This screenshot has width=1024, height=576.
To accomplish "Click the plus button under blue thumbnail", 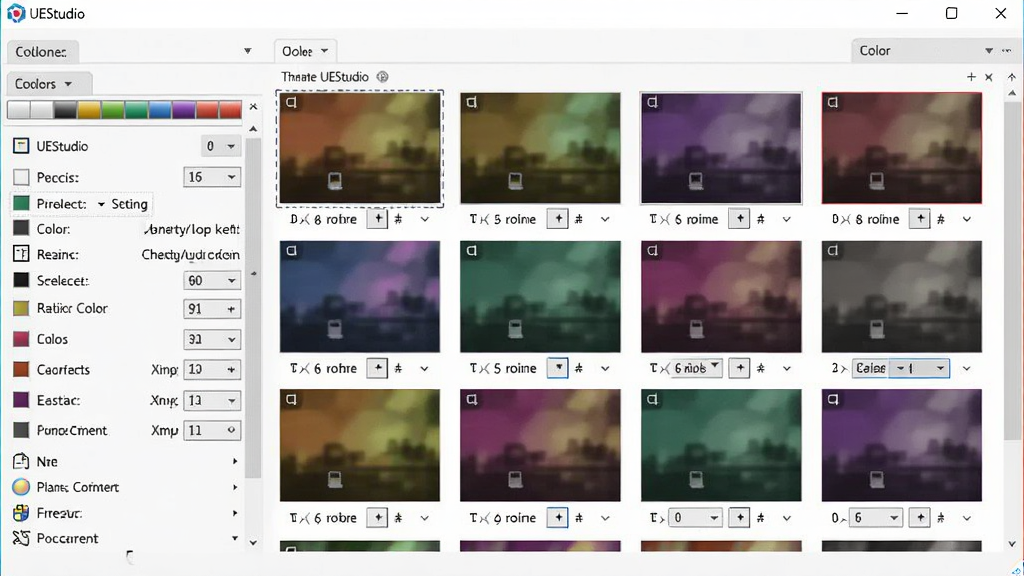I will point(377,368).
